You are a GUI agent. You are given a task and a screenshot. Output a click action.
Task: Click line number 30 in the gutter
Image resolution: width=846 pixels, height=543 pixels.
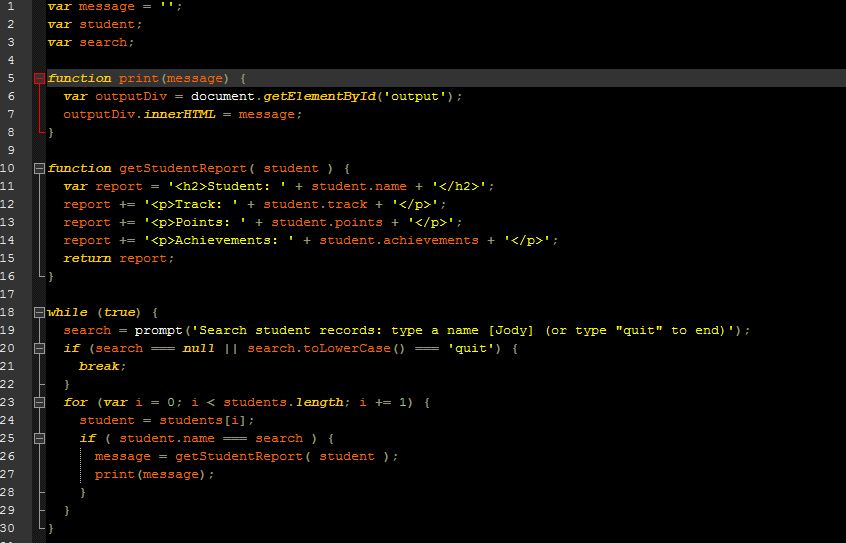tap(8, 528)
